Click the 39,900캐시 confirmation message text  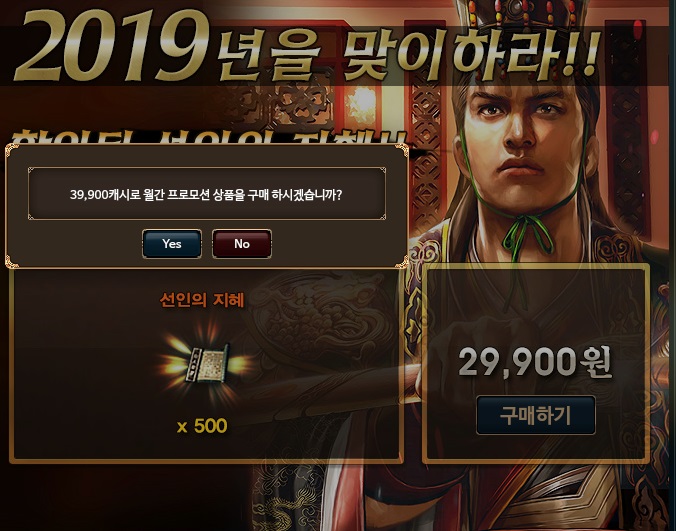pyautogui.click(x=206, y=195)
